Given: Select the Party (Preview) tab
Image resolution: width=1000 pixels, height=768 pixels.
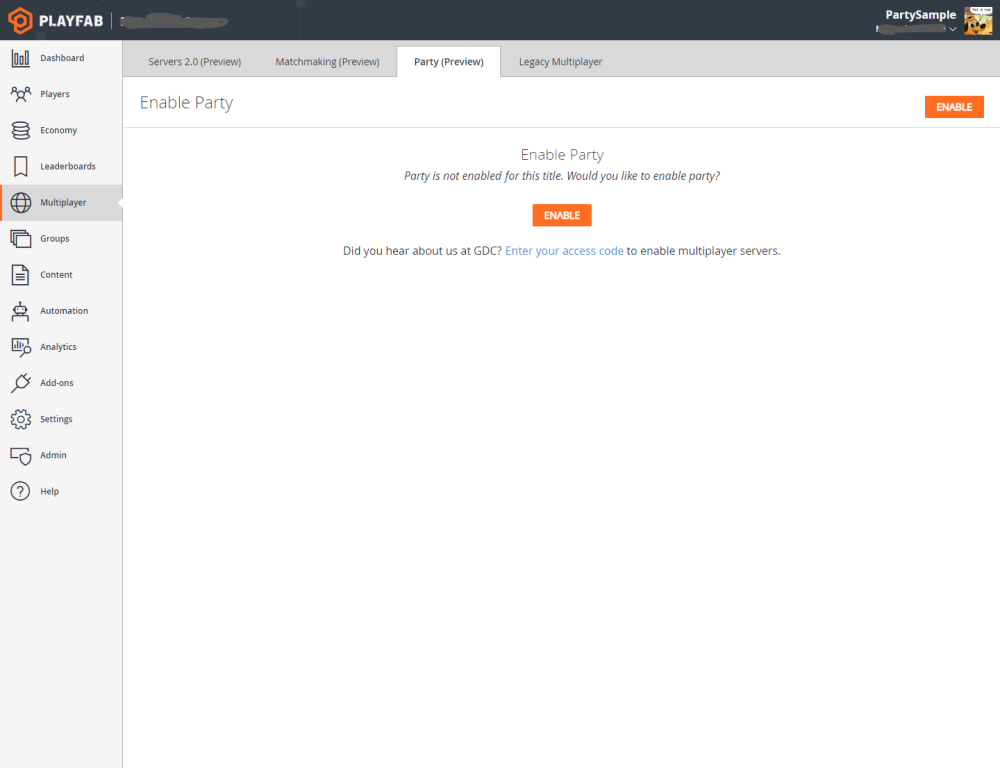Looking at the screenshot, I should (x=448, y=62).
